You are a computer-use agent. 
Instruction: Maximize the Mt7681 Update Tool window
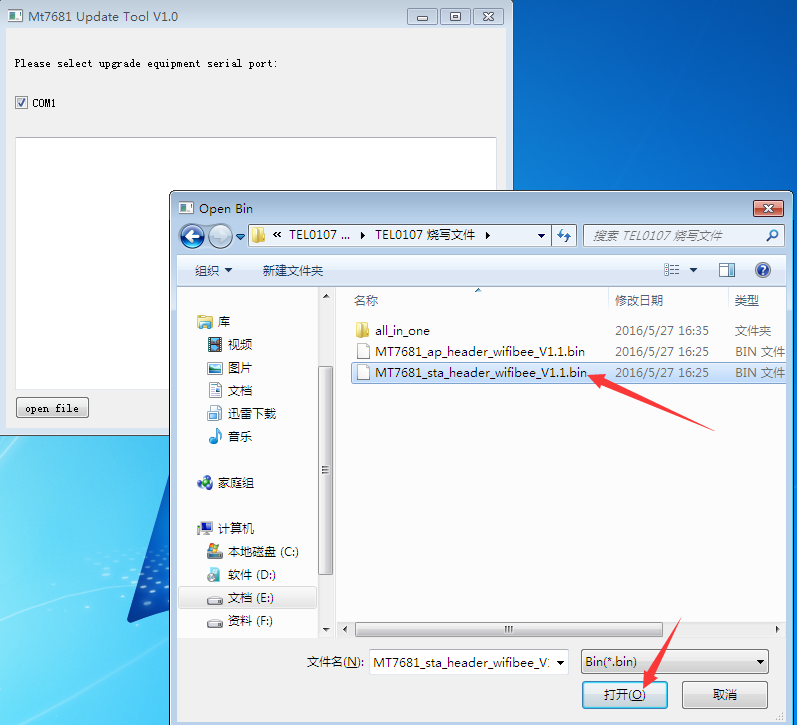[x=455, y=17]
